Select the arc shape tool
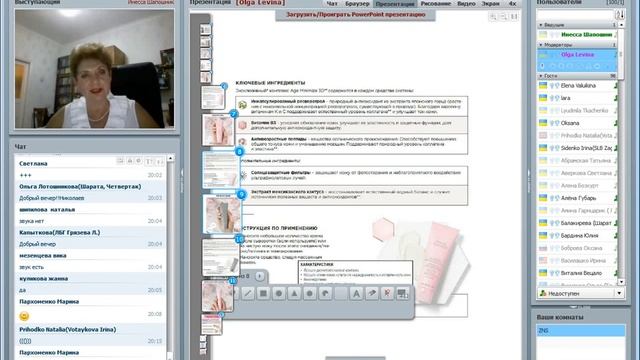Image resolution: width=640 pixels, height=360 pixels. pos(325,293)
